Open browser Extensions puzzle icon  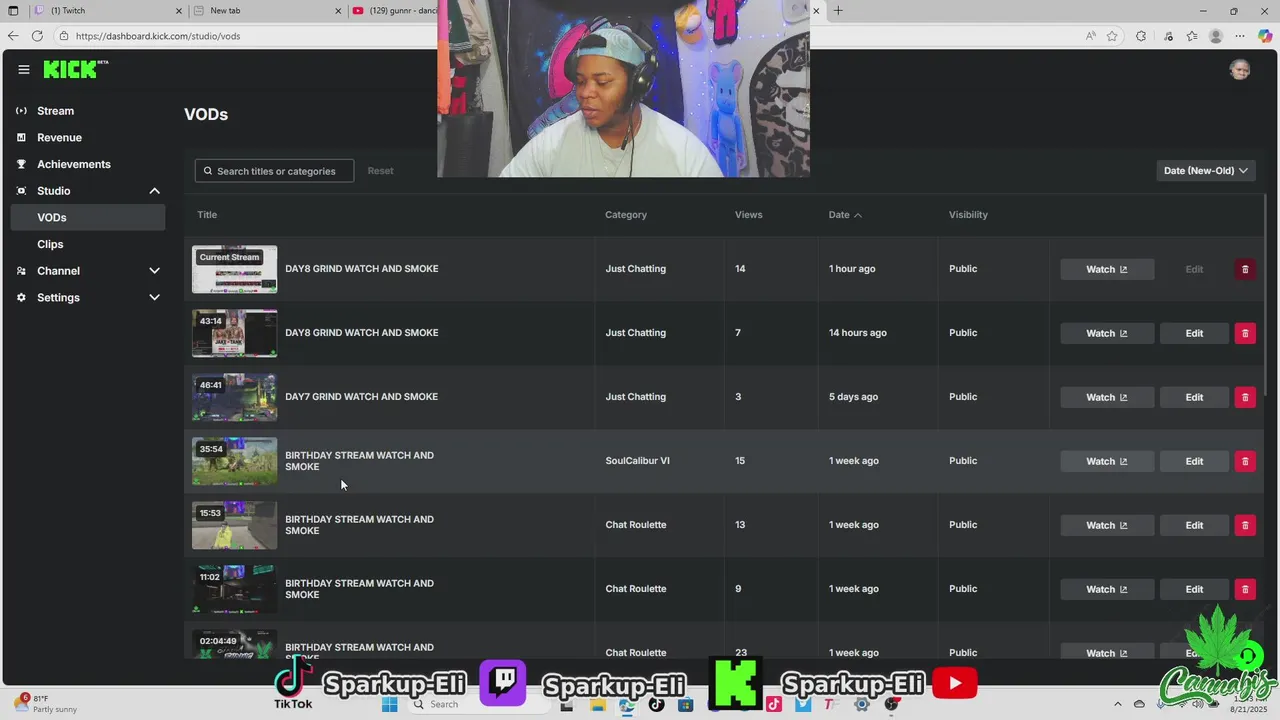[x=1141, y=36]
